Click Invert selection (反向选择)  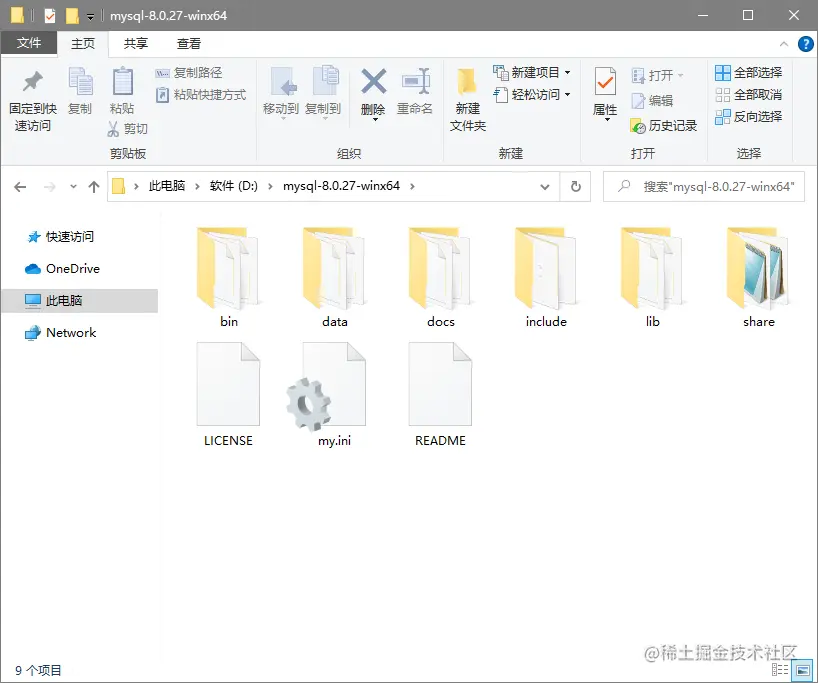[x=749, y=116]
